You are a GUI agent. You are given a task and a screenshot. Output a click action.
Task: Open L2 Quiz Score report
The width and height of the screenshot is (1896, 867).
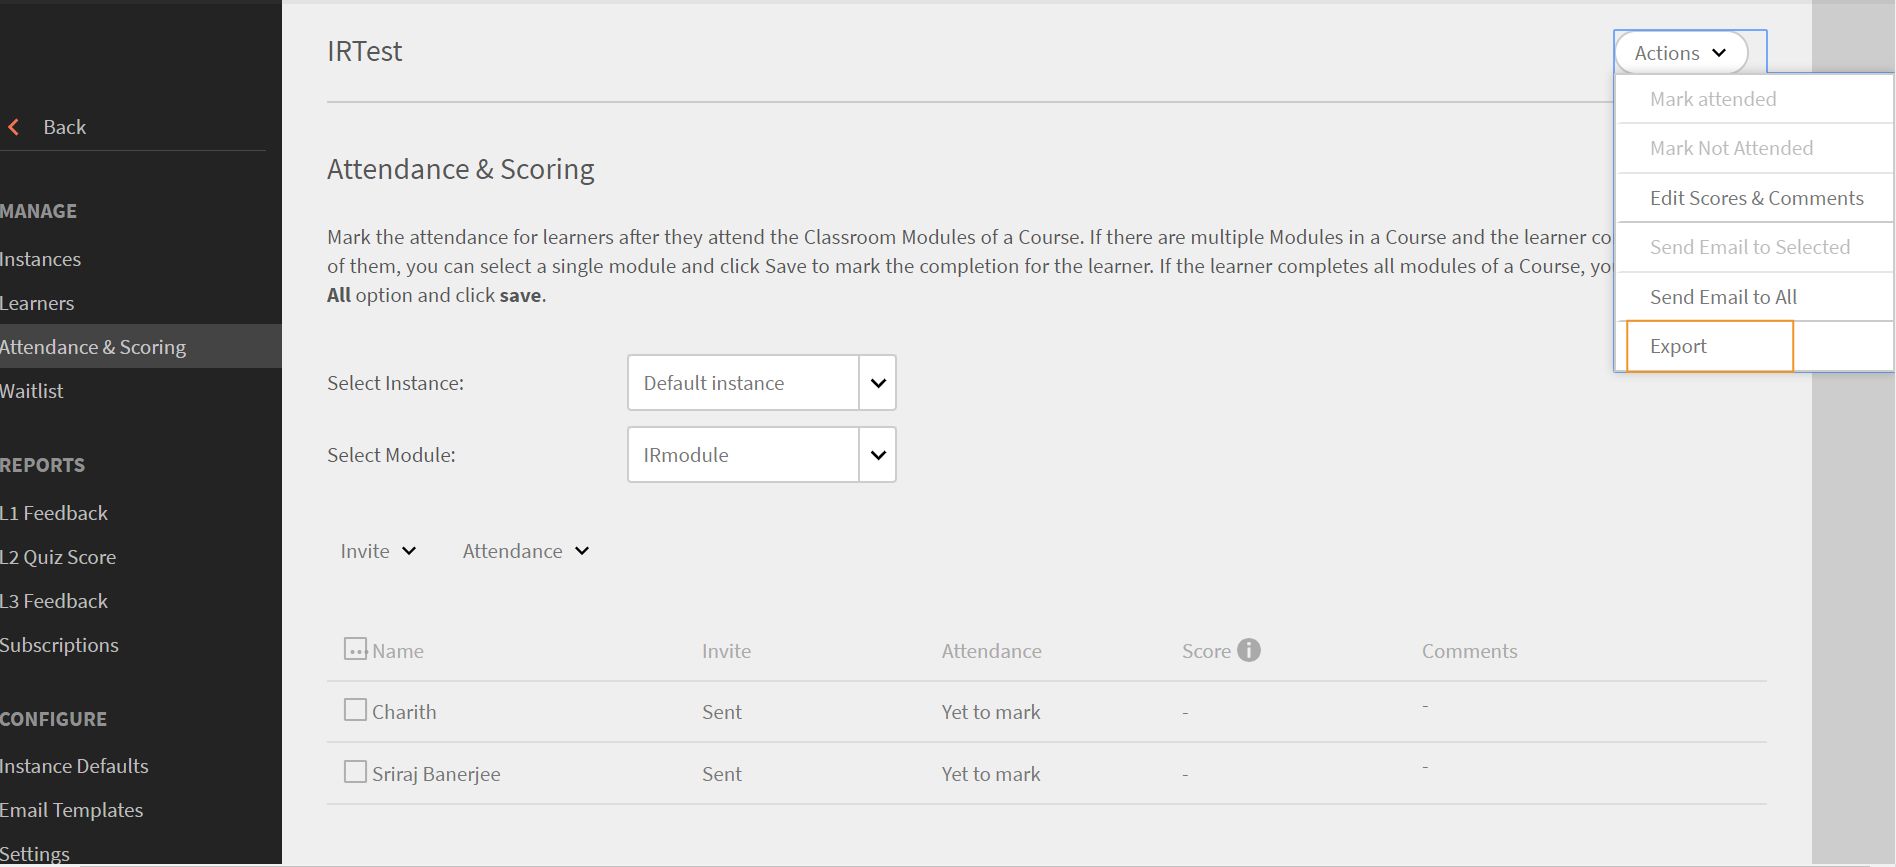58,557
